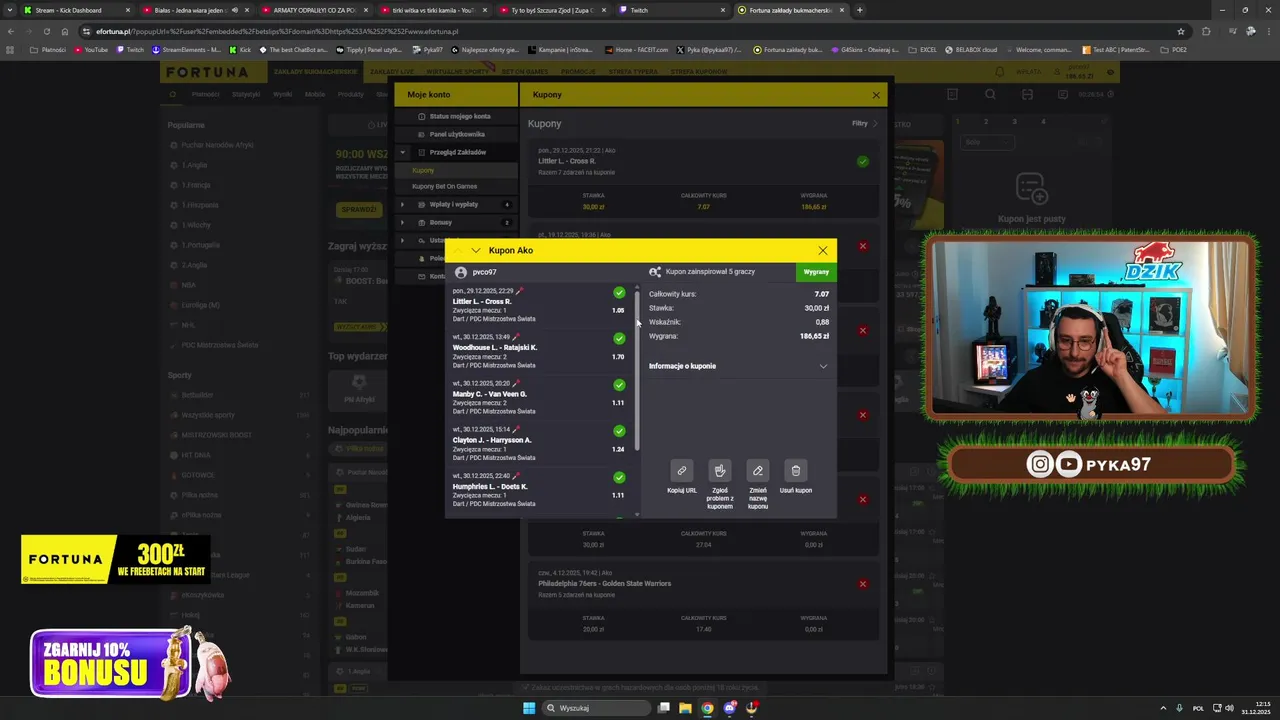Click the SPRAWDŹ button on the promo banner
The image size is (1280, 720).
358,209
